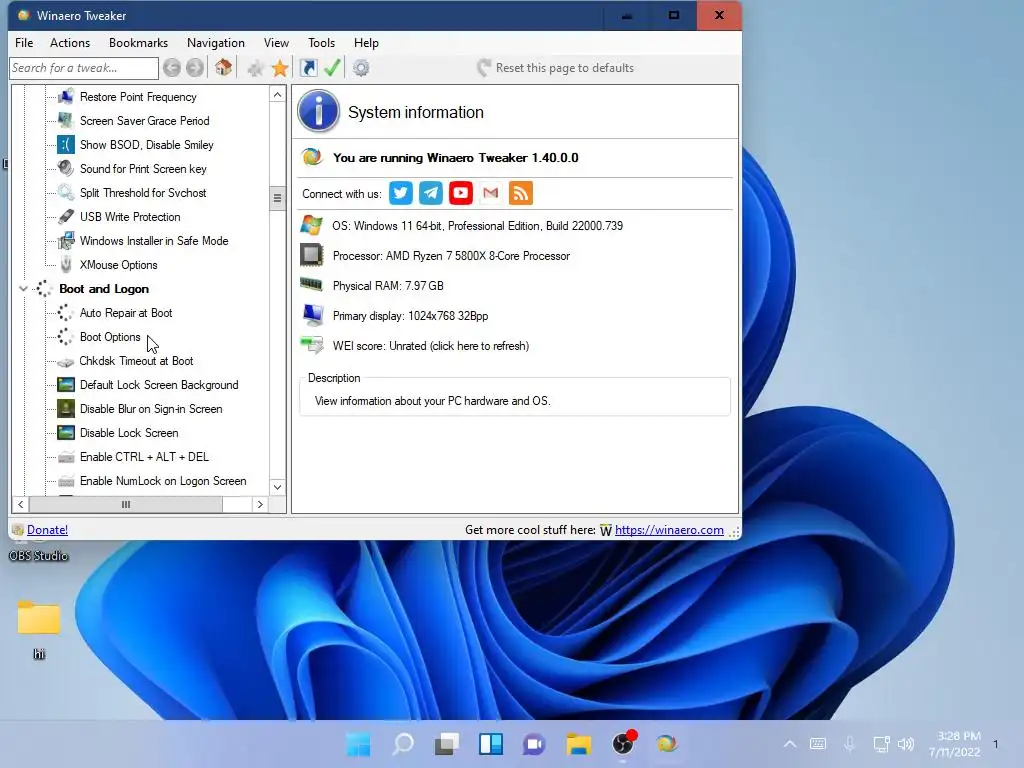
Task: Click the Donate! link
Action: 48,530
